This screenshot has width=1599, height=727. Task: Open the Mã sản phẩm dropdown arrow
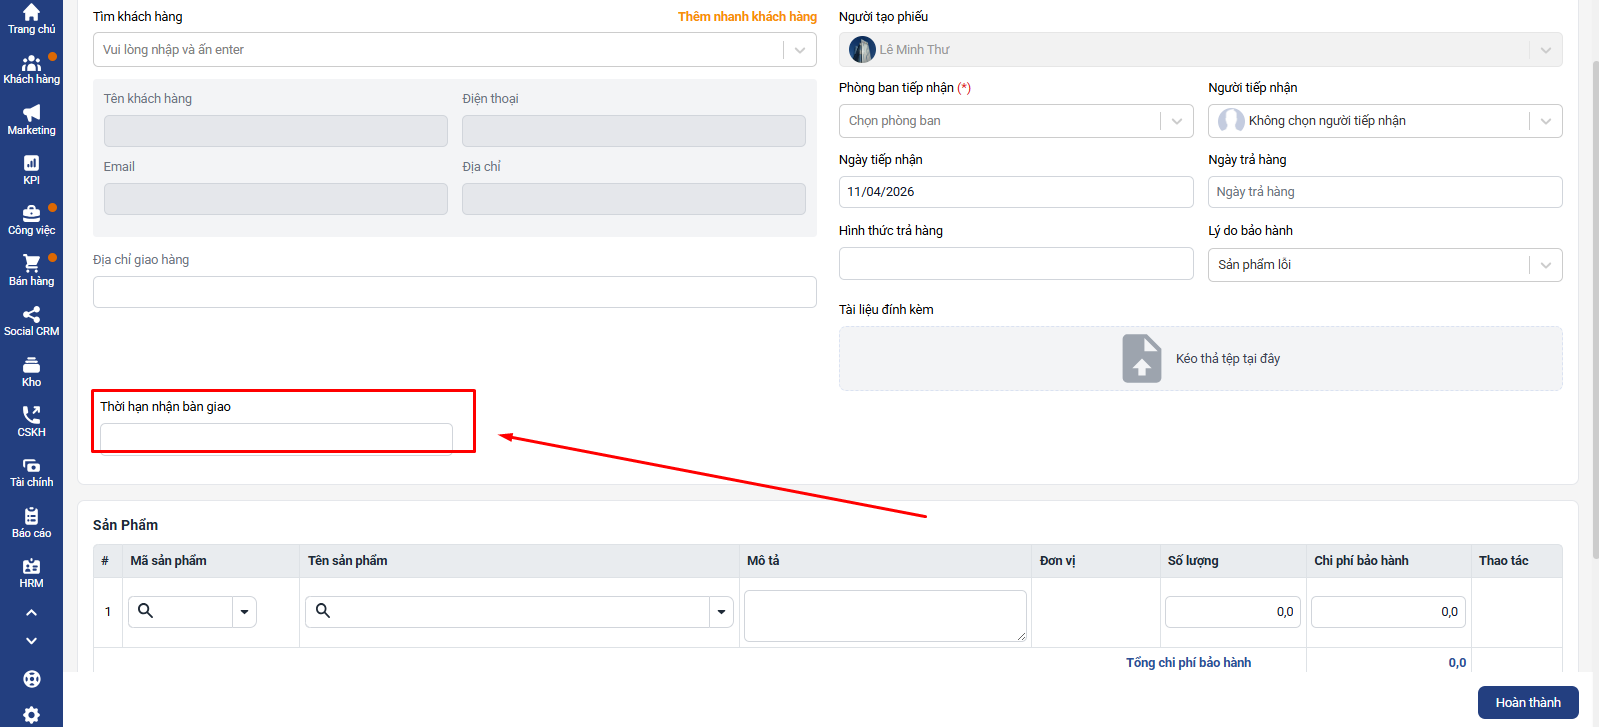tap(244, 612)
